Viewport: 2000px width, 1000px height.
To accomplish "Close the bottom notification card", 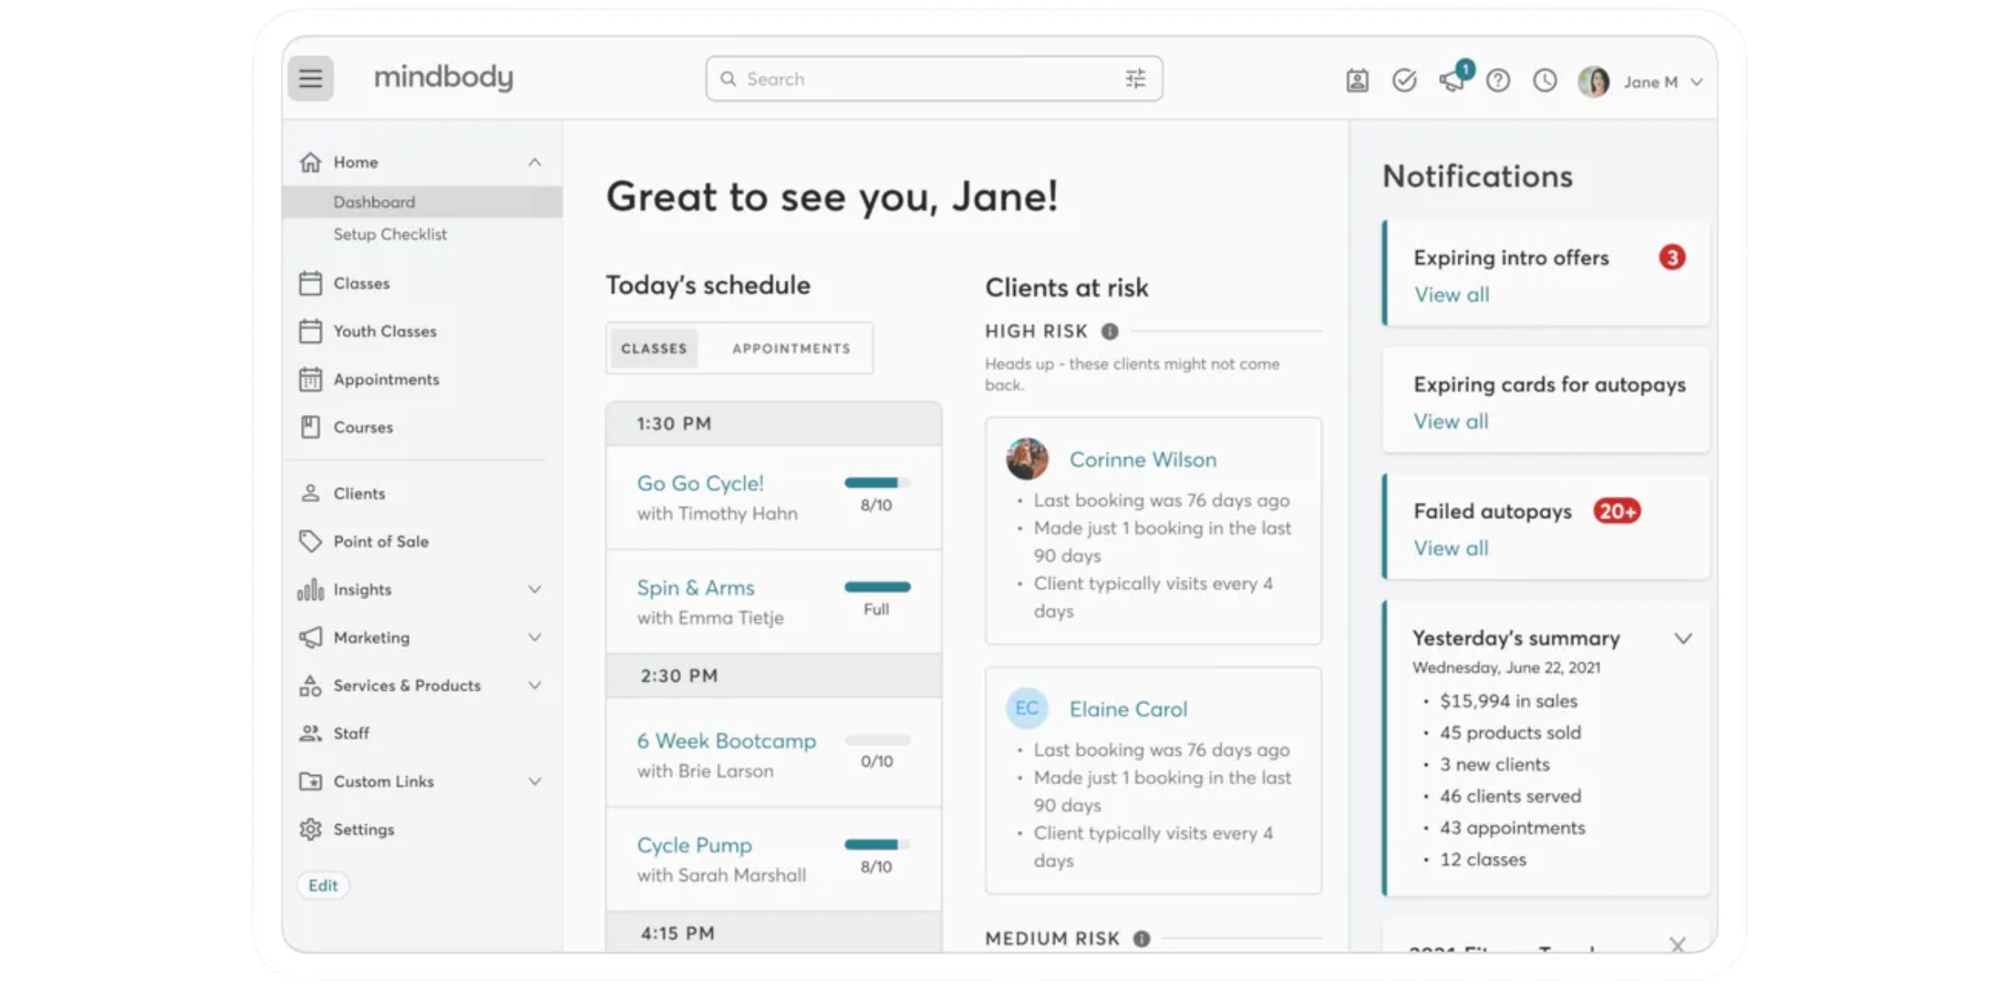I will 1677,944.
